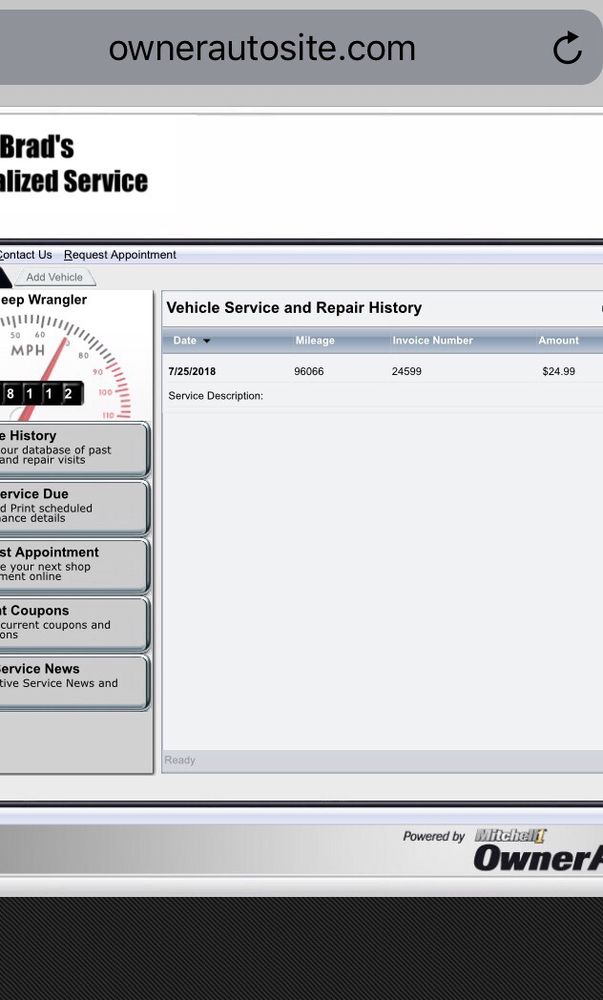Click the Amount column header
603x1000 pixels.
click(558, 341)
